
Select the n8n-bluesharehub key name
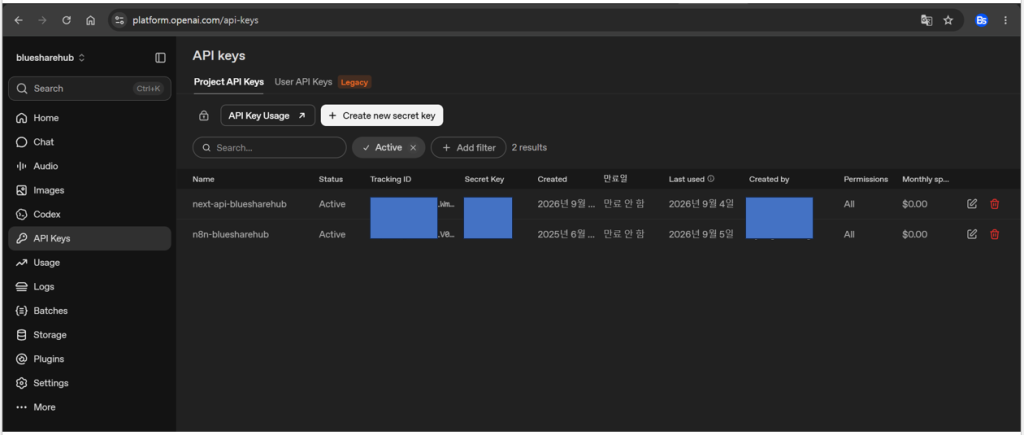(231, 234)
